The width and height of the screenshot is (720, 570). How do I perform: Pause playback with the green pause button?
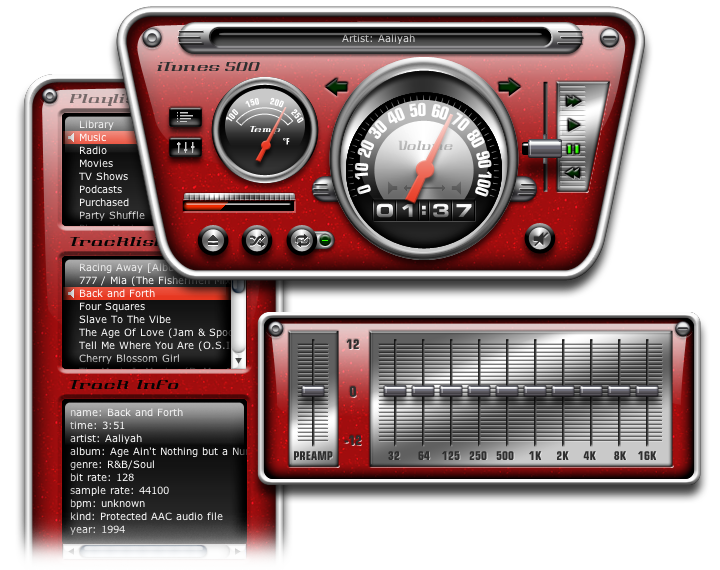pyautogui.click(x=573, y=149)
